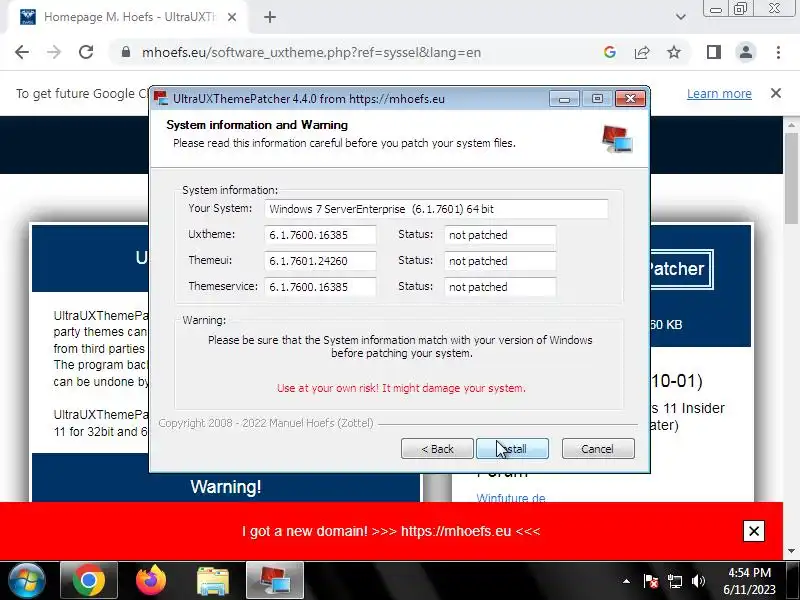Show hidden tray icons arrow

tap(626, 581)
